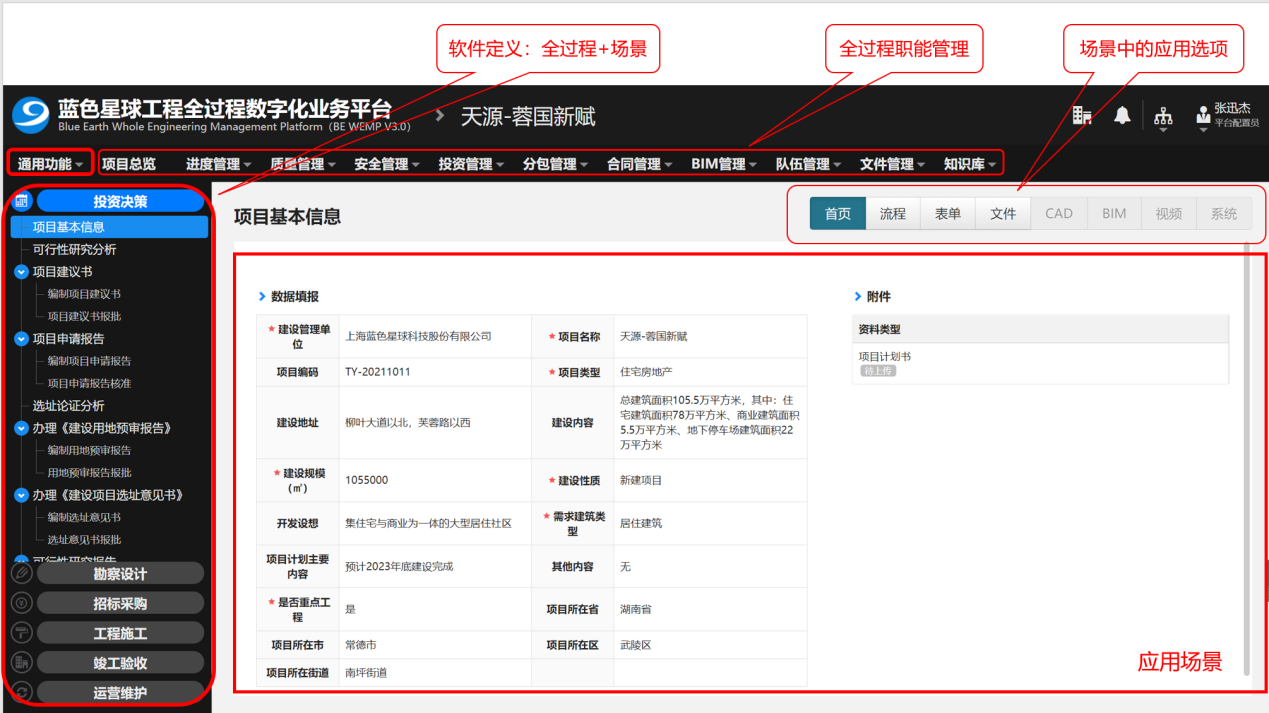Switch to the 流程 tab

tap(893, 213)
